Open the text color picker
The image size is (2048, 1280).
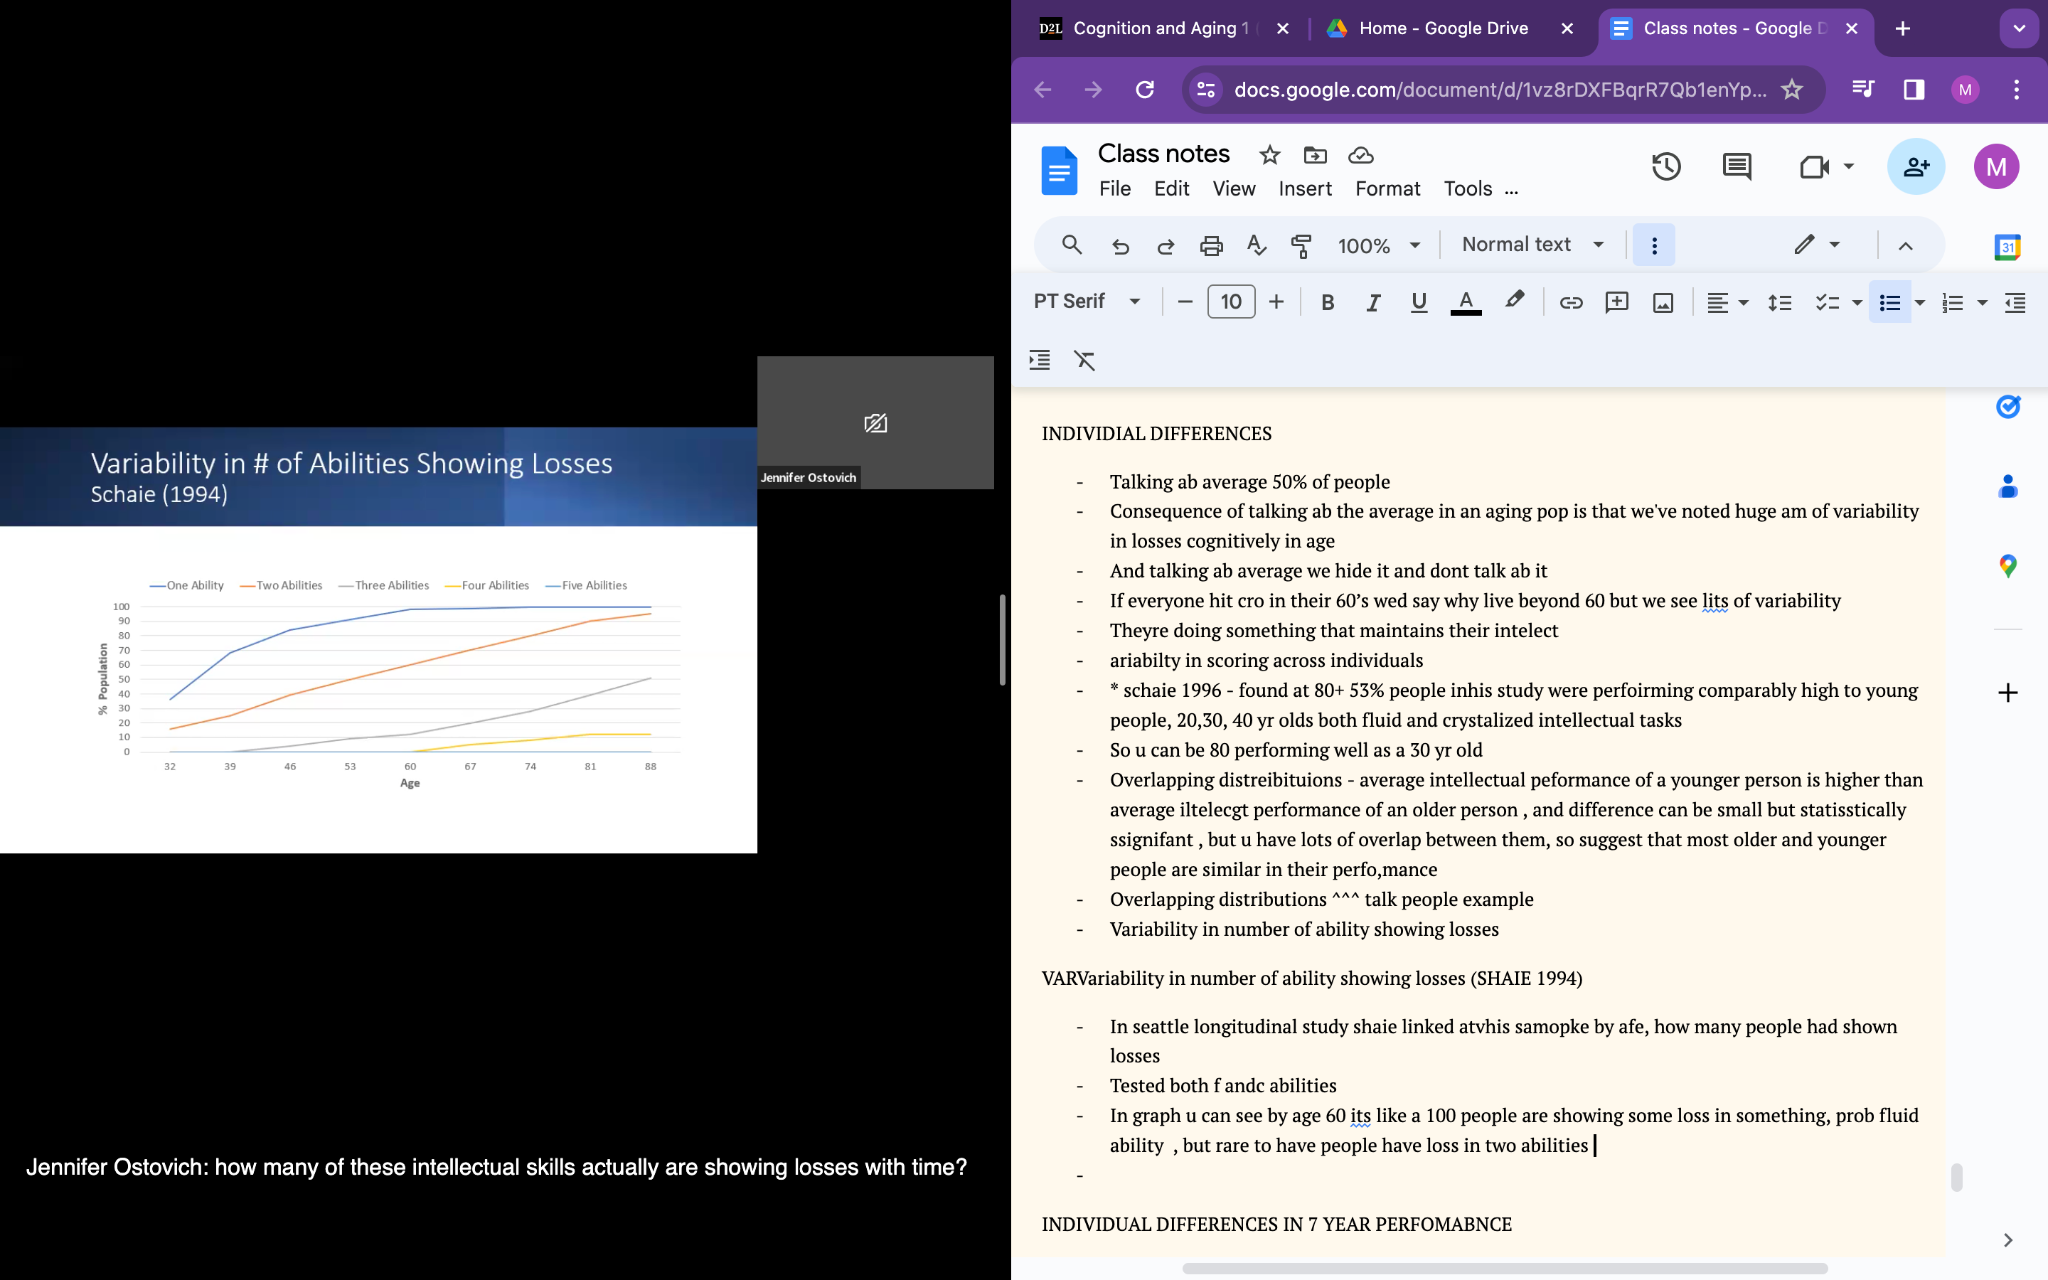click(1465, 303)
